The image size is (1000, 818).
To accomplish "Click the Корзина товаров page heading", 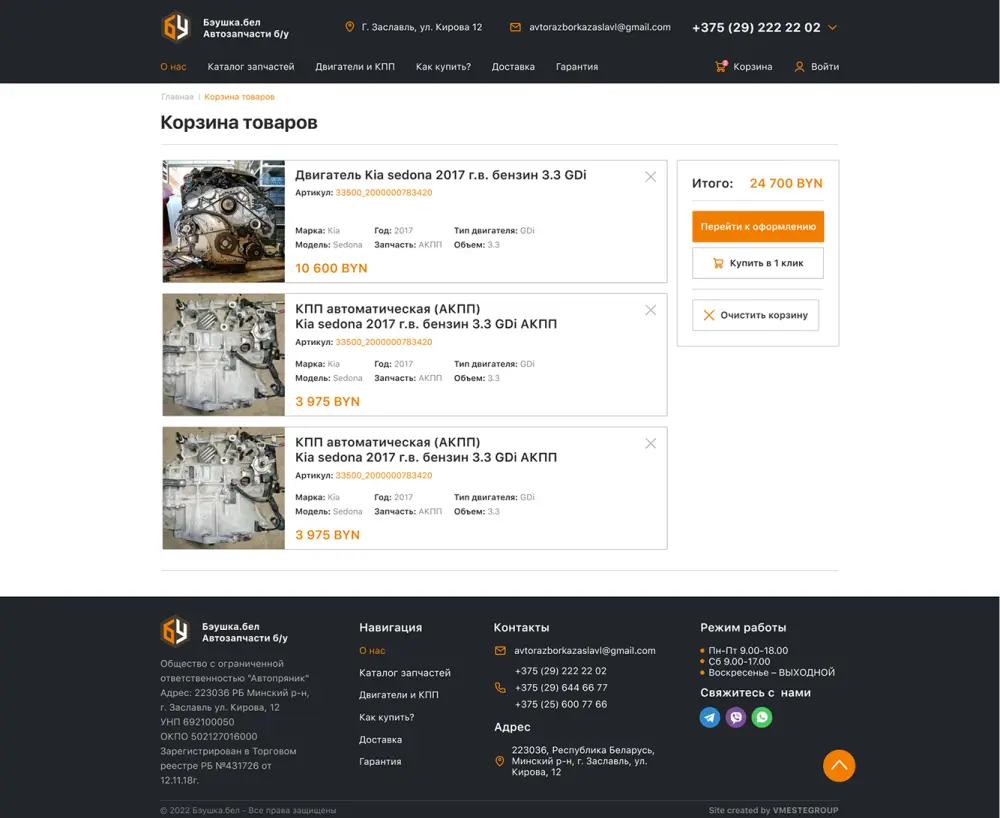I will [x=239, y=122].
